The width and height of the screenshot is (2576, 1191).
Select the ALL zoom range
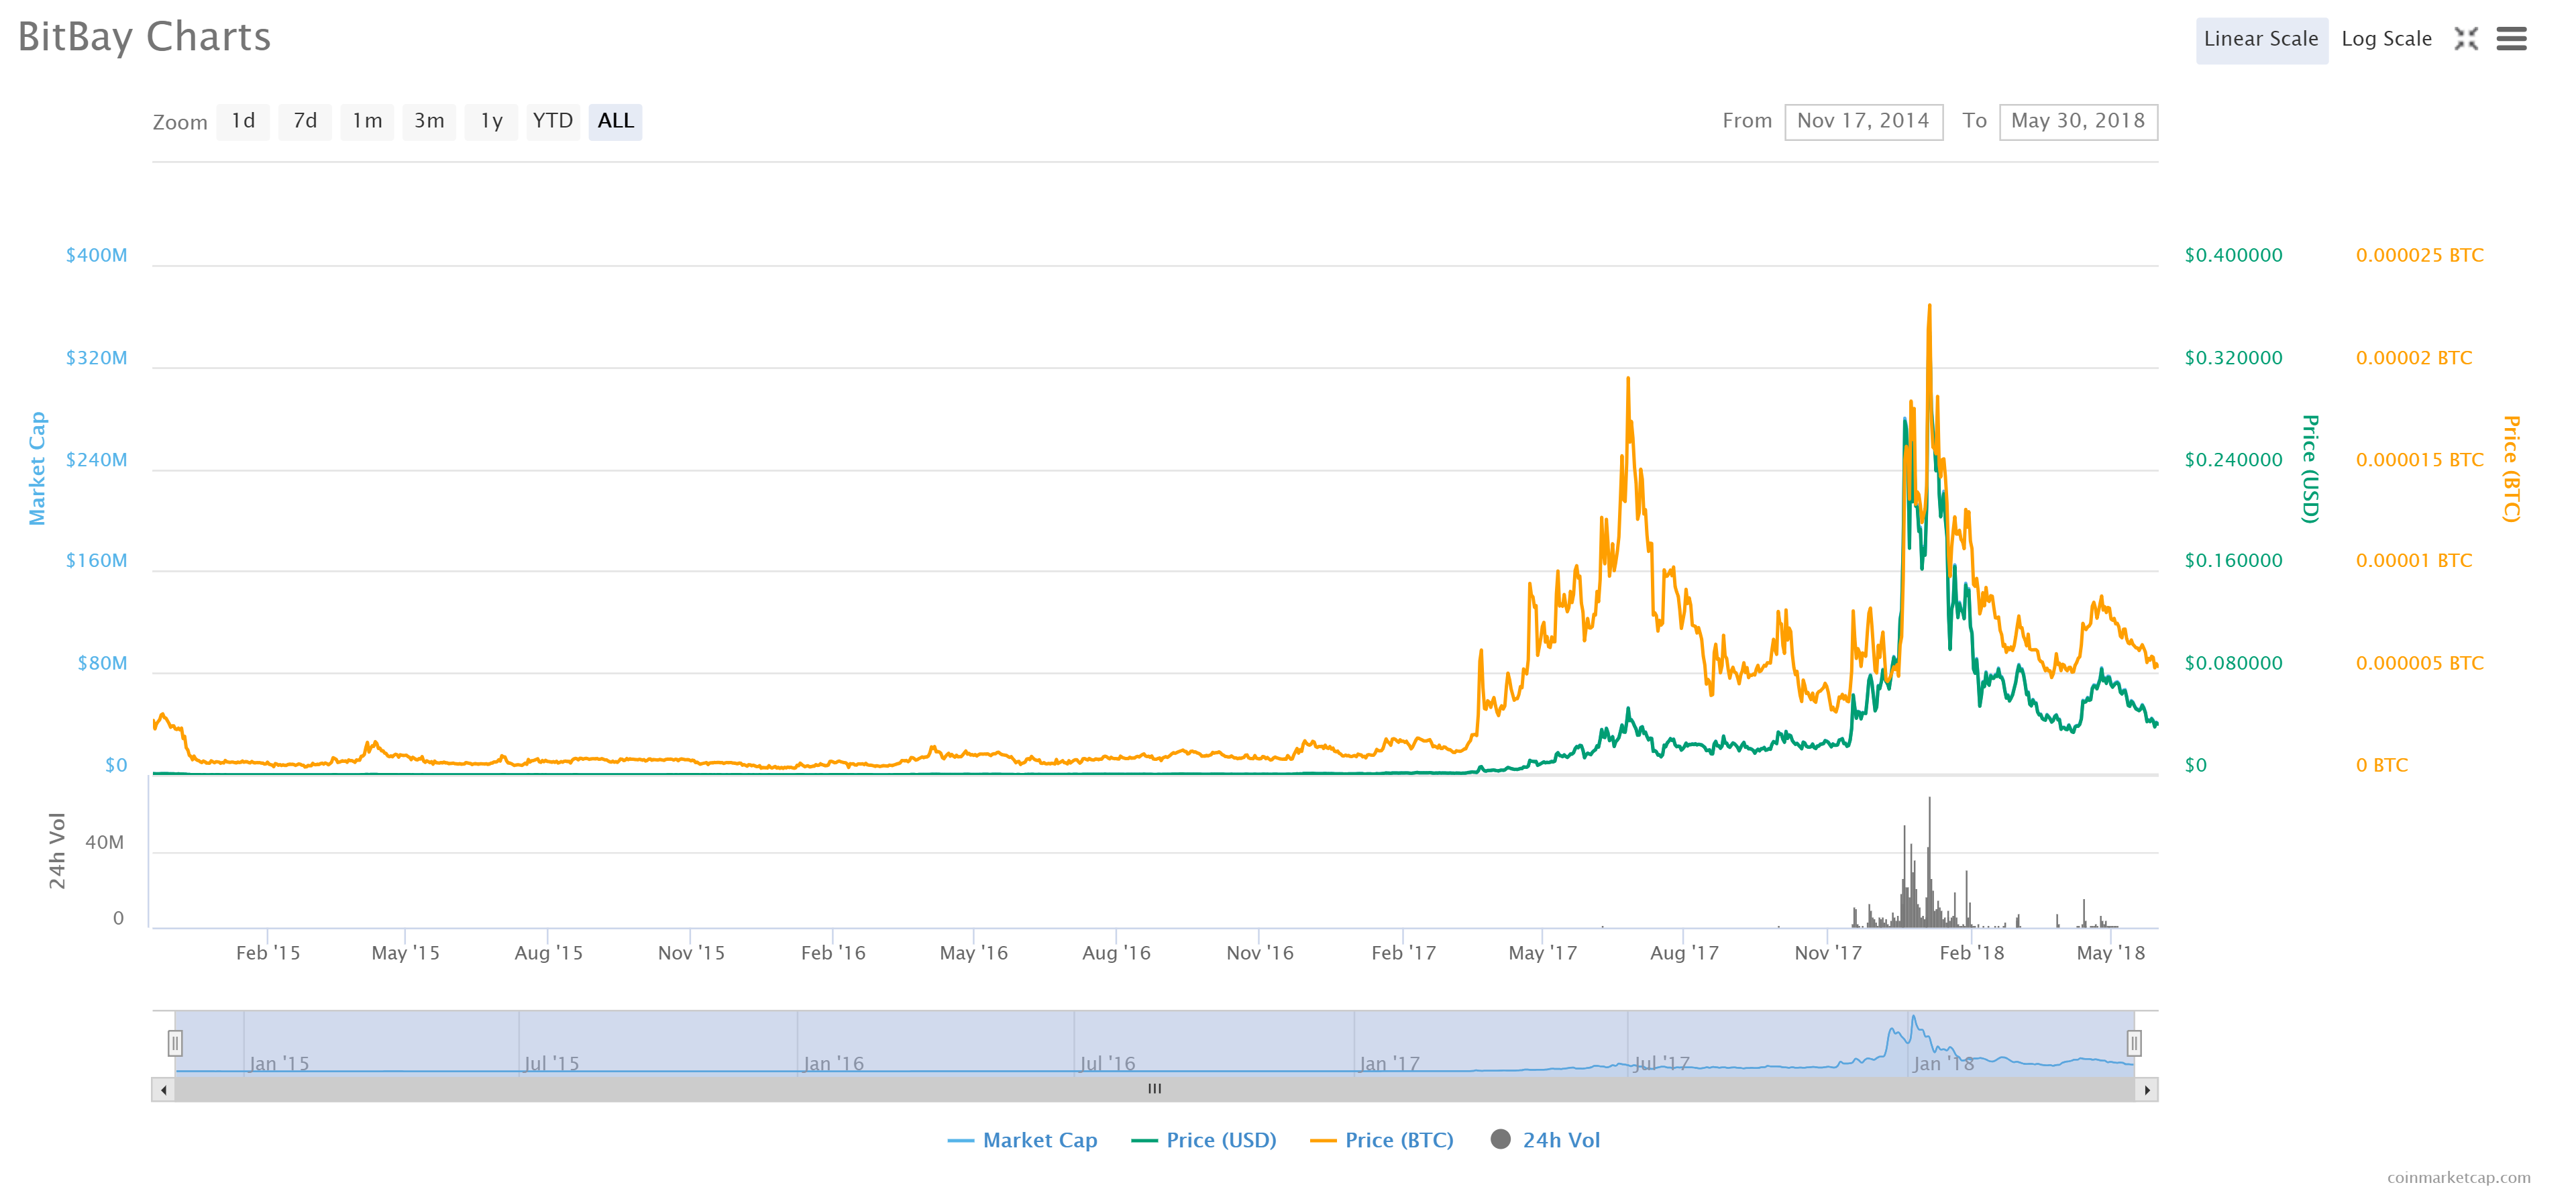615,121
